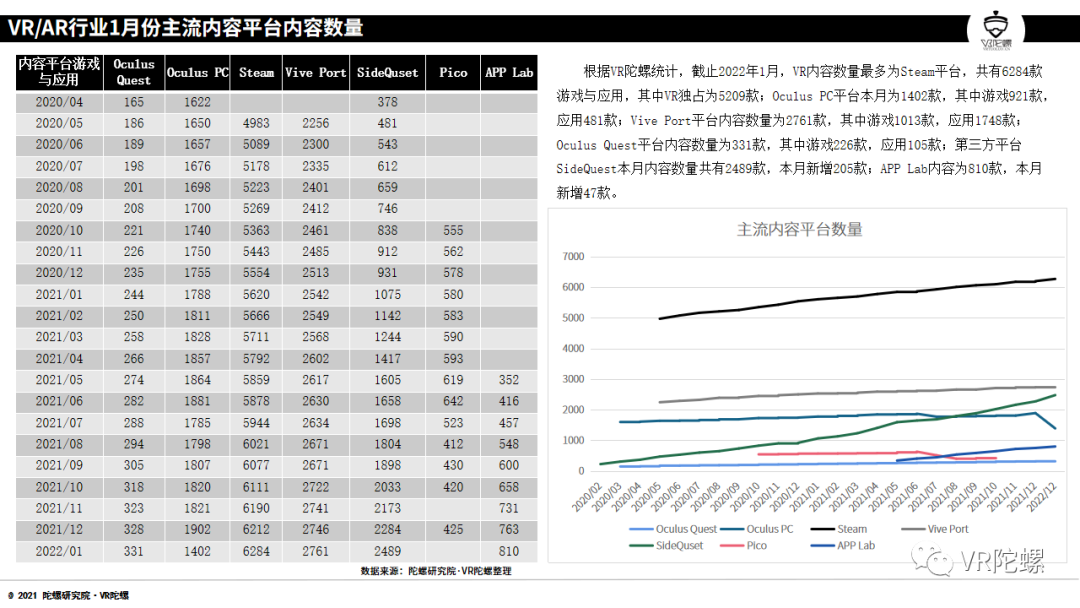The width and height of the screenshot is (1080, 608).
Task: Click the 2021/05 row label
Action: pos(59,379)
